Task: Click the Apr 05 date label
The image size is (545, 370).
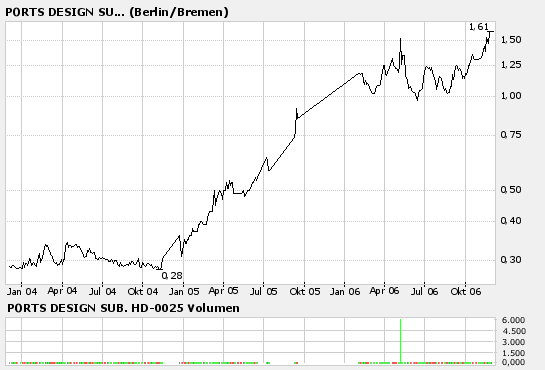Action: pyautogui.click(x=223, y=291)
